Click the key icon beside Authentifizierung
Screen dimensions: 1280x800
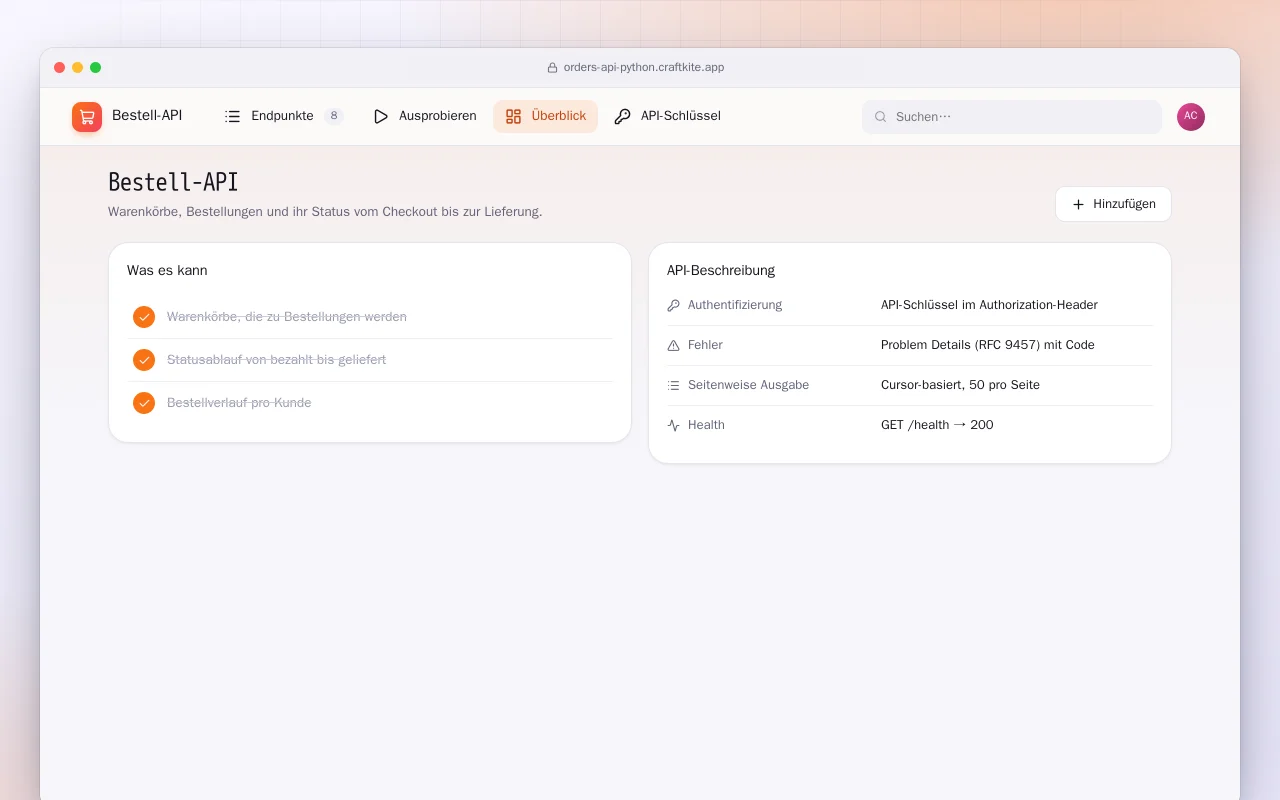click(673, 305)
